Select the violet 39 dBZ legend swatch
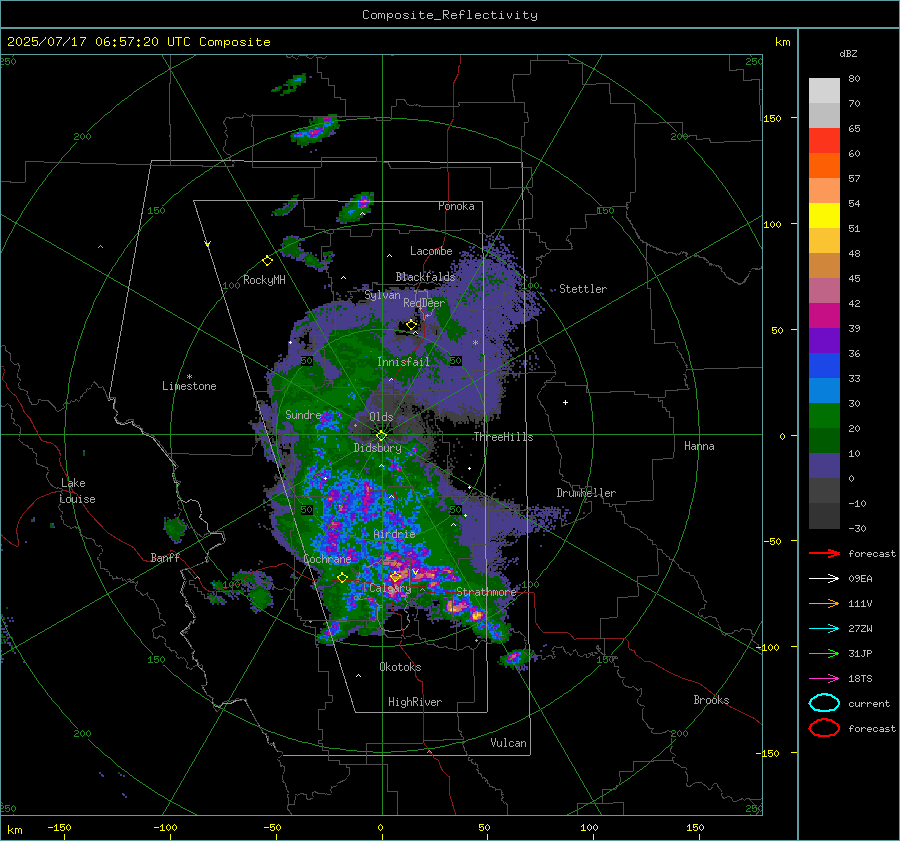This screenshot has width=900, height=841. [x=824, y=340]
